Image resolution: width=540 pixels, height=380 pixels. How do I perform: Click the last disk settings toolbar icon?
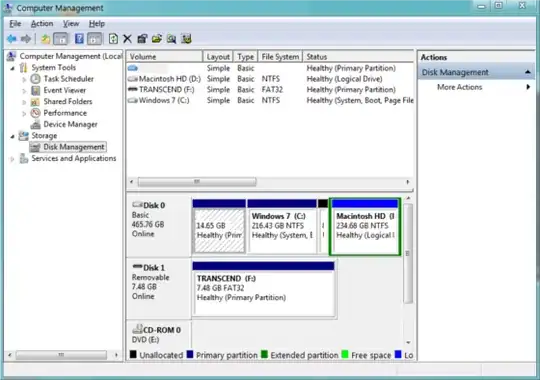tap(186, 39)
